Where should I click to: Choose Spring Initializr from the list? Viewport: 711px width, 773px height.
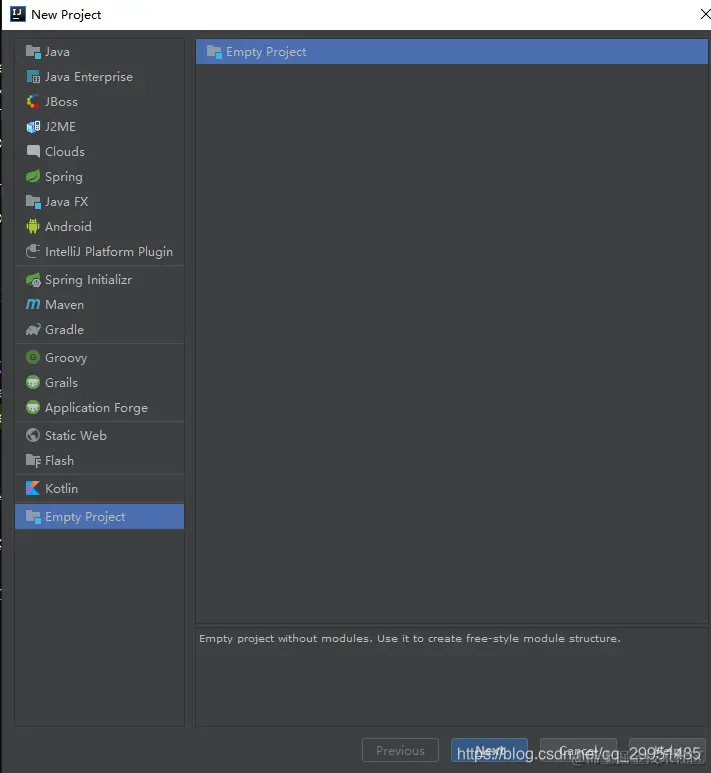point(100,280)
